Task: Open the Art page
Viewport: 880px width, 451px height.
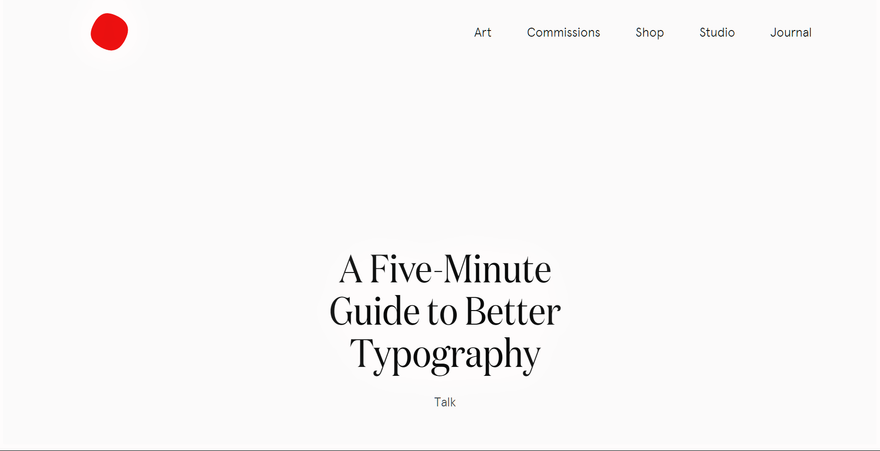Action: pos(483,33)
